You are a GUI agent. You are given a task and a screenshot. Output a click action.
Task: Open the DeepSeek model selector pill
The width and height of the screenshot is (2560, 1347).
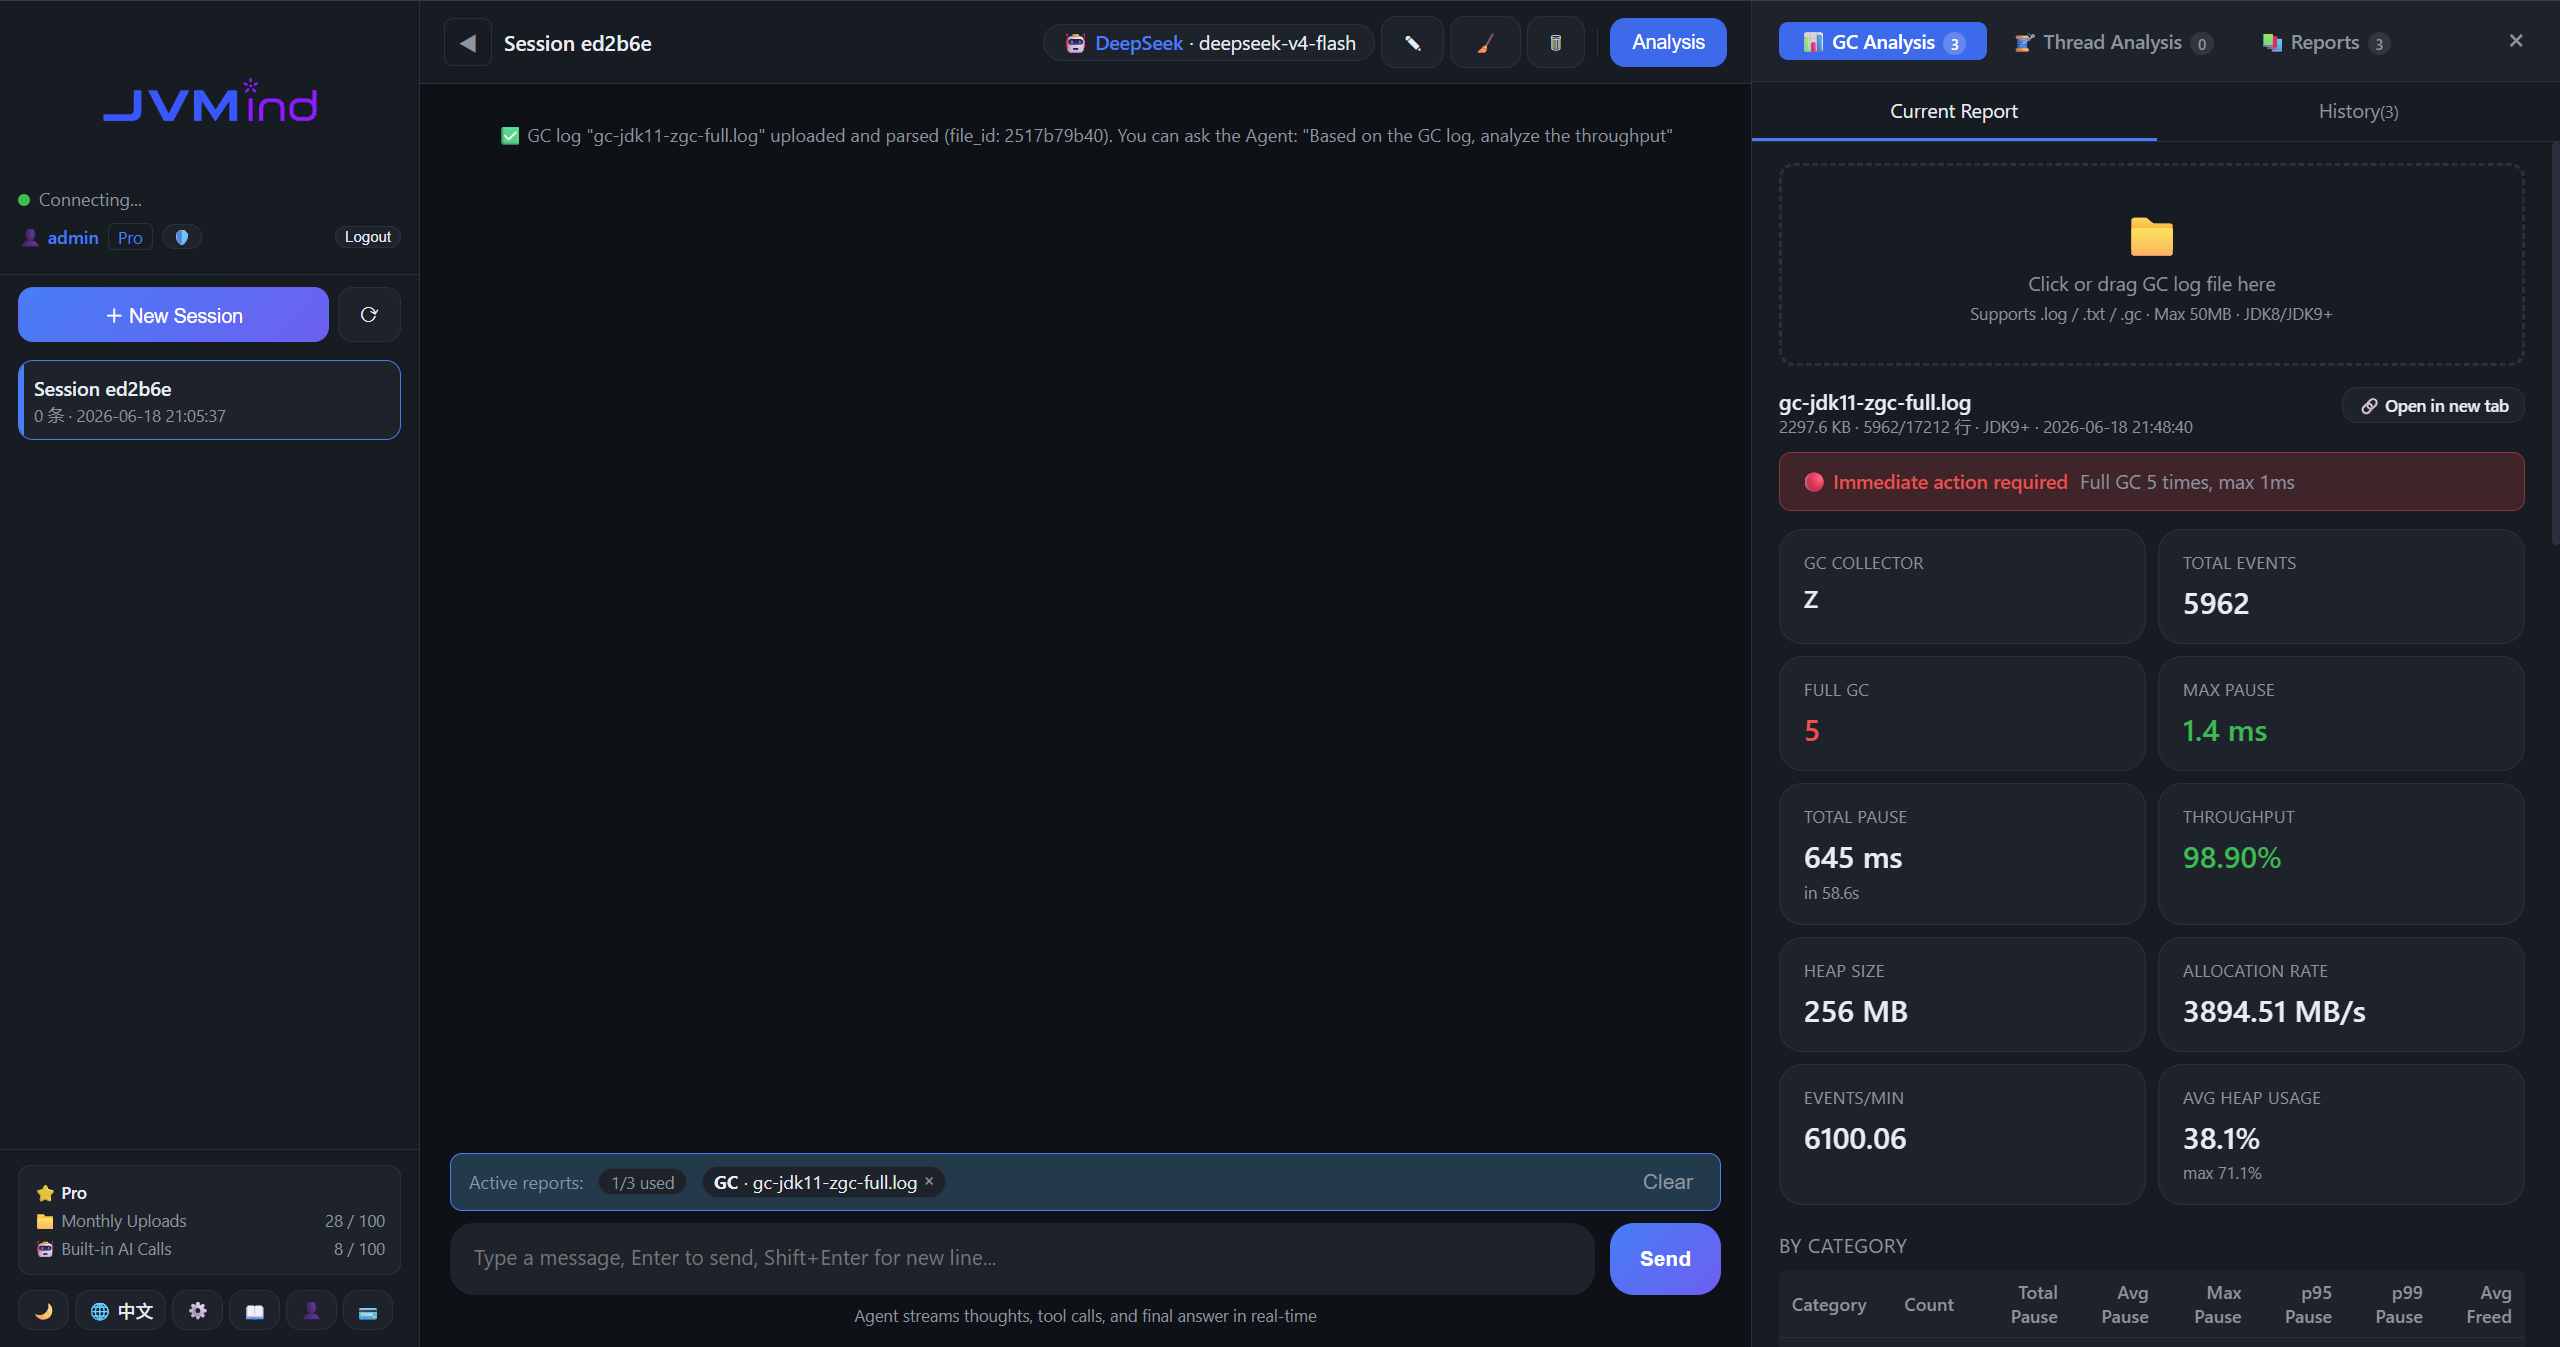[x=1209, y=43]
